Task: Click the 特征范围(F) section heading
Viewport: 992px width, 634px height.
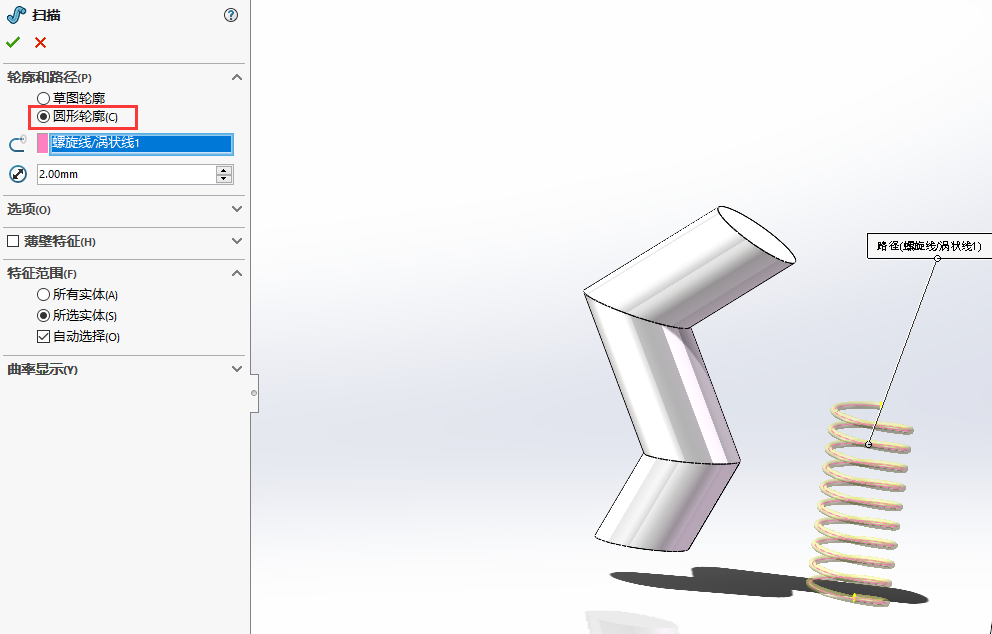Action: click(x=42, y=273)
